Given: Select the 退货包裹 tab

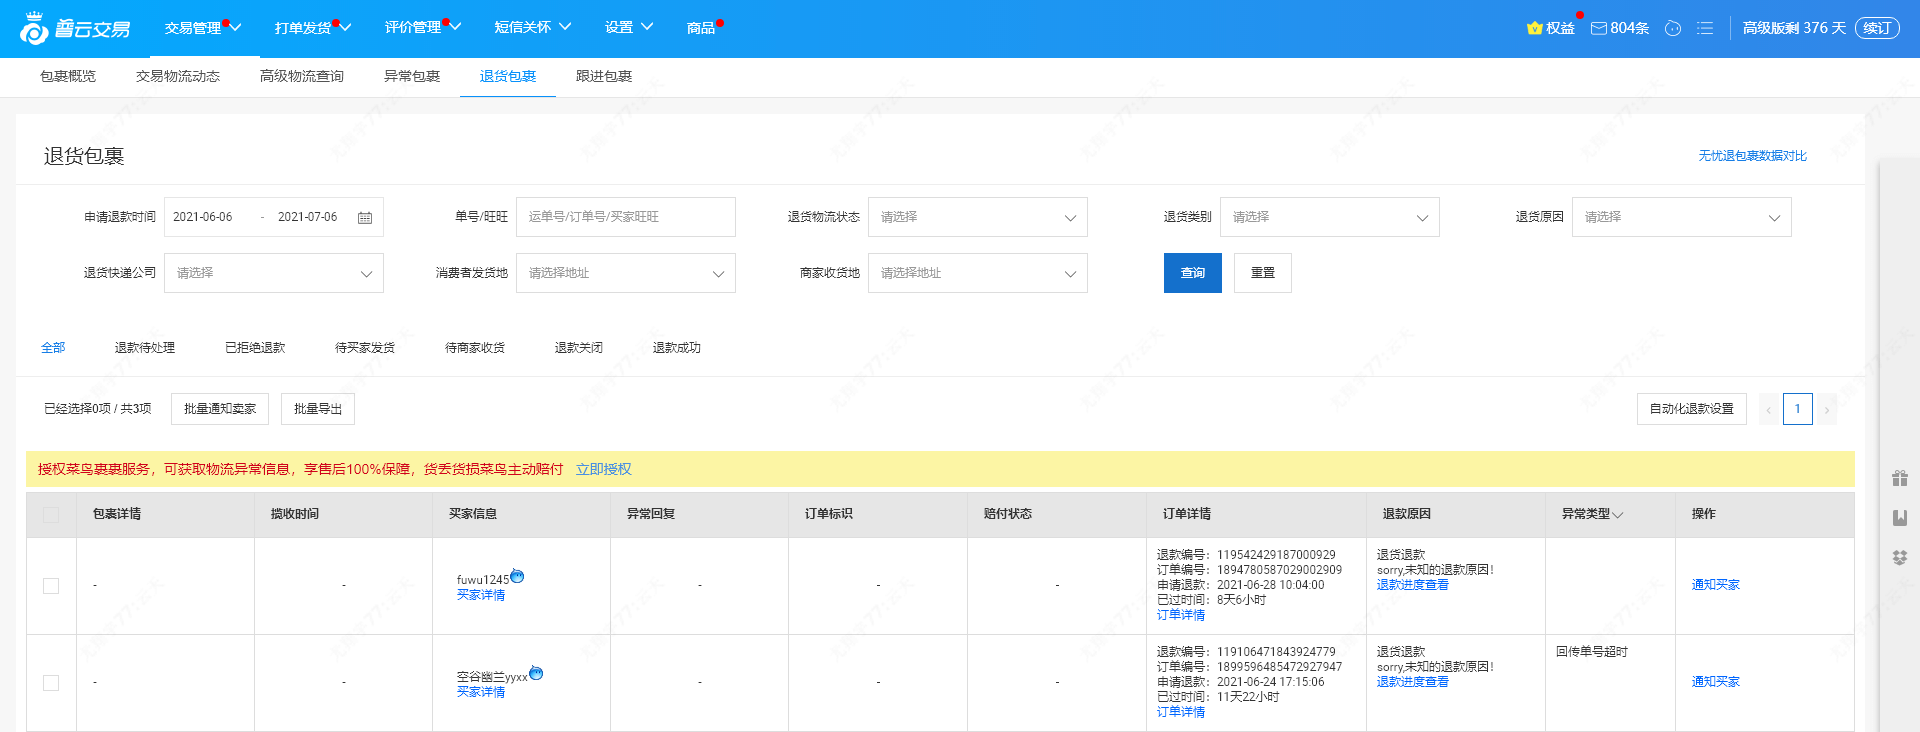Looking at the screenshot, I should [x=508, y=76].
